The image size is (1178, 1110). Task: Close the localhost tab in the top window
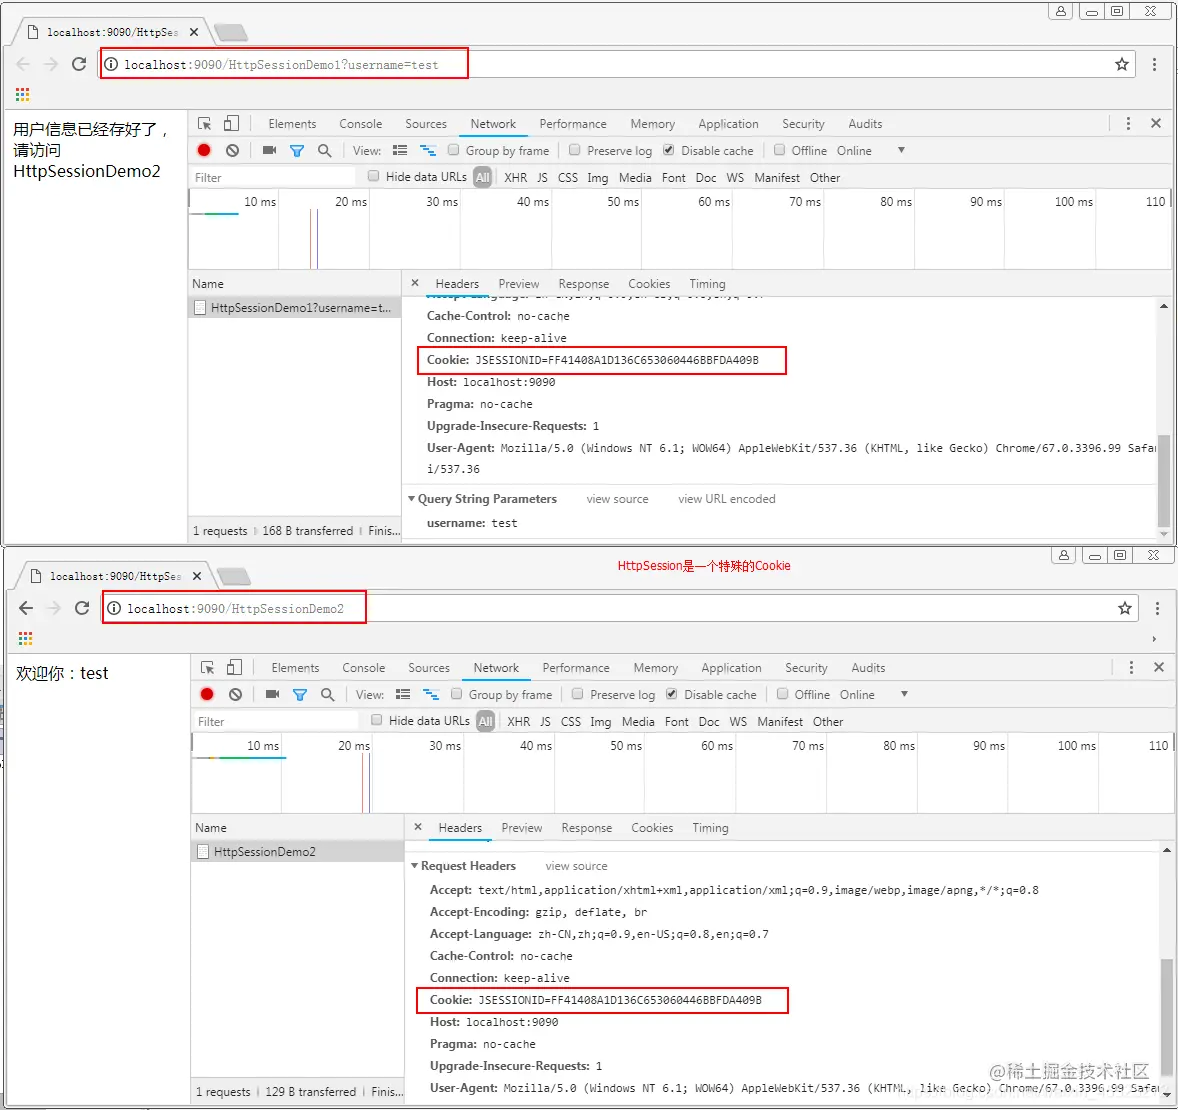click(194, 32)
